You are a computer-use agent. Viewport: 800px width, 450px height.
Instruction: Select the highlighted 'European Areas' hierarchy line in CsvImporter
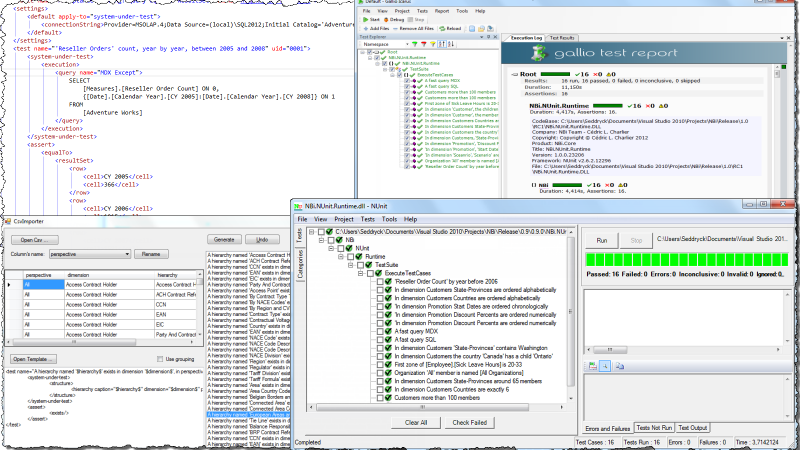(x=248, y=415)
